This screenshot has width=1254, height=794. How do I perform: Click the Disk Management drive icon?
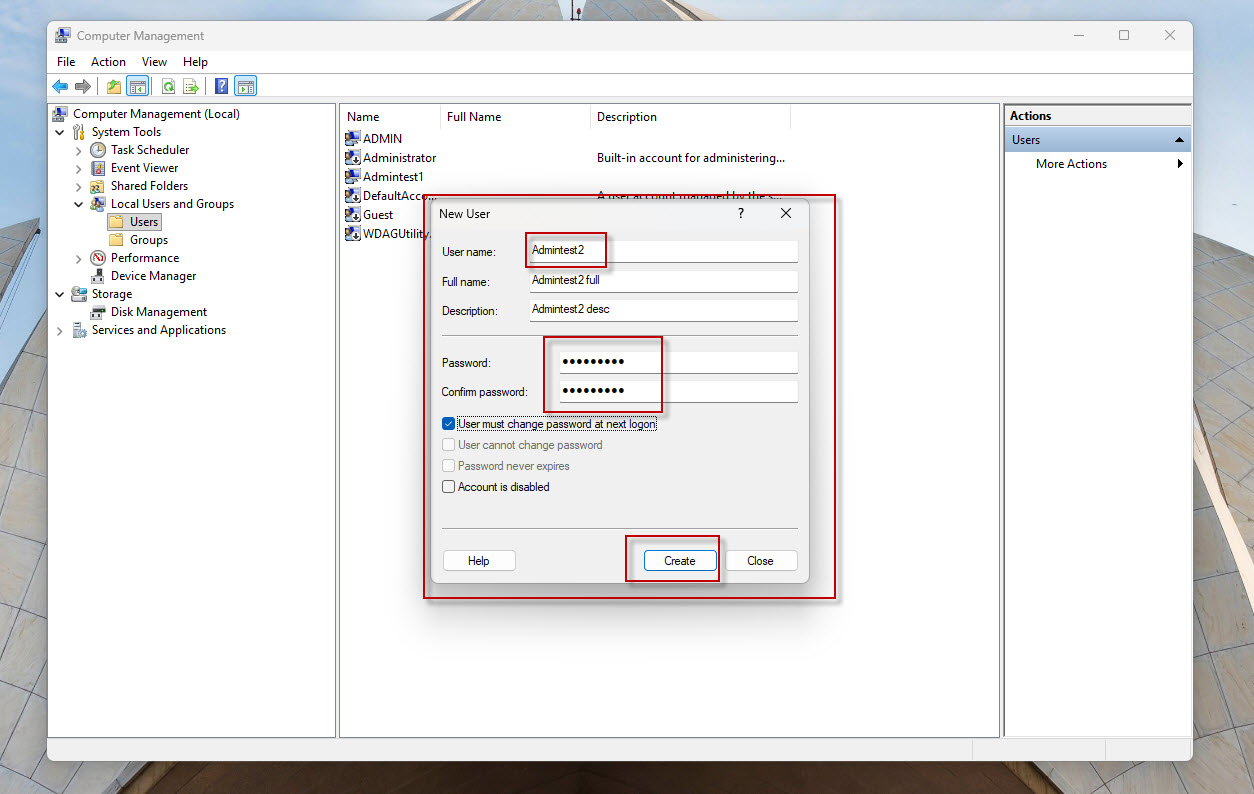[x=98, y=312]
